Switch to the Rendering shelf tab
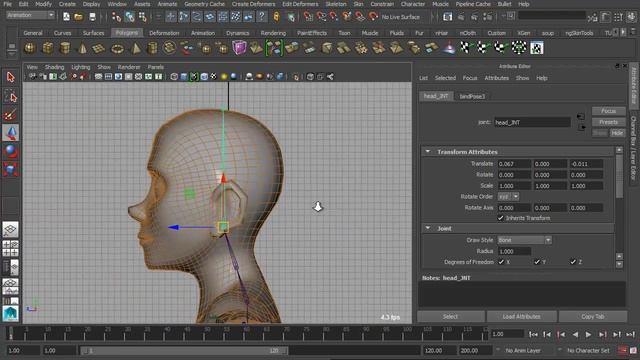The width and height of the screenshot is (640, 360). pos(273,33)
